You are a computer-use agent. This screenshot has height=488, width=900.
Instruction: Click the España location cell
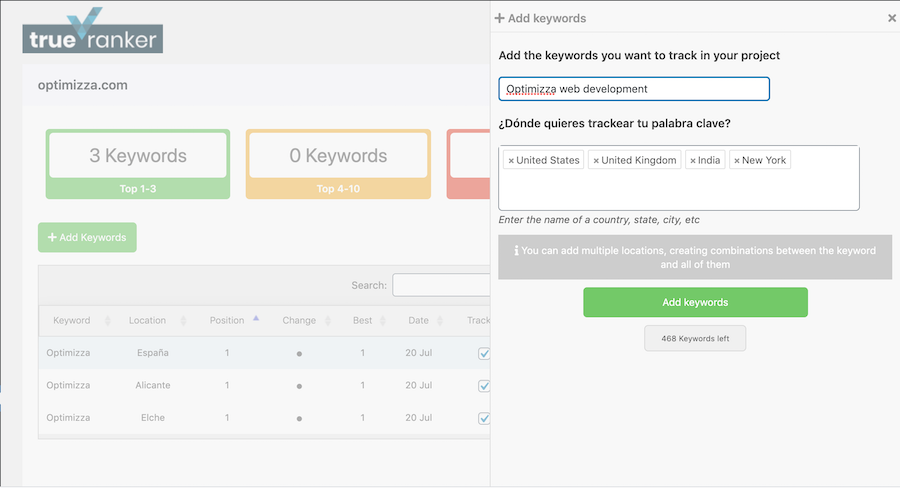tap(153, 353)
